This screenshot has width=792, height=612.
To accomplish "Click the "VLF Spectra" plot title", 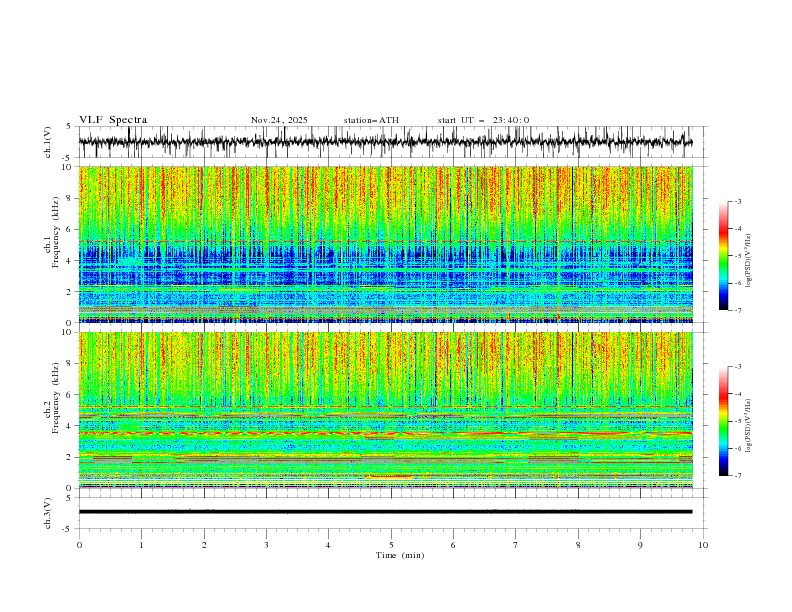I will [x=113, y=120].
